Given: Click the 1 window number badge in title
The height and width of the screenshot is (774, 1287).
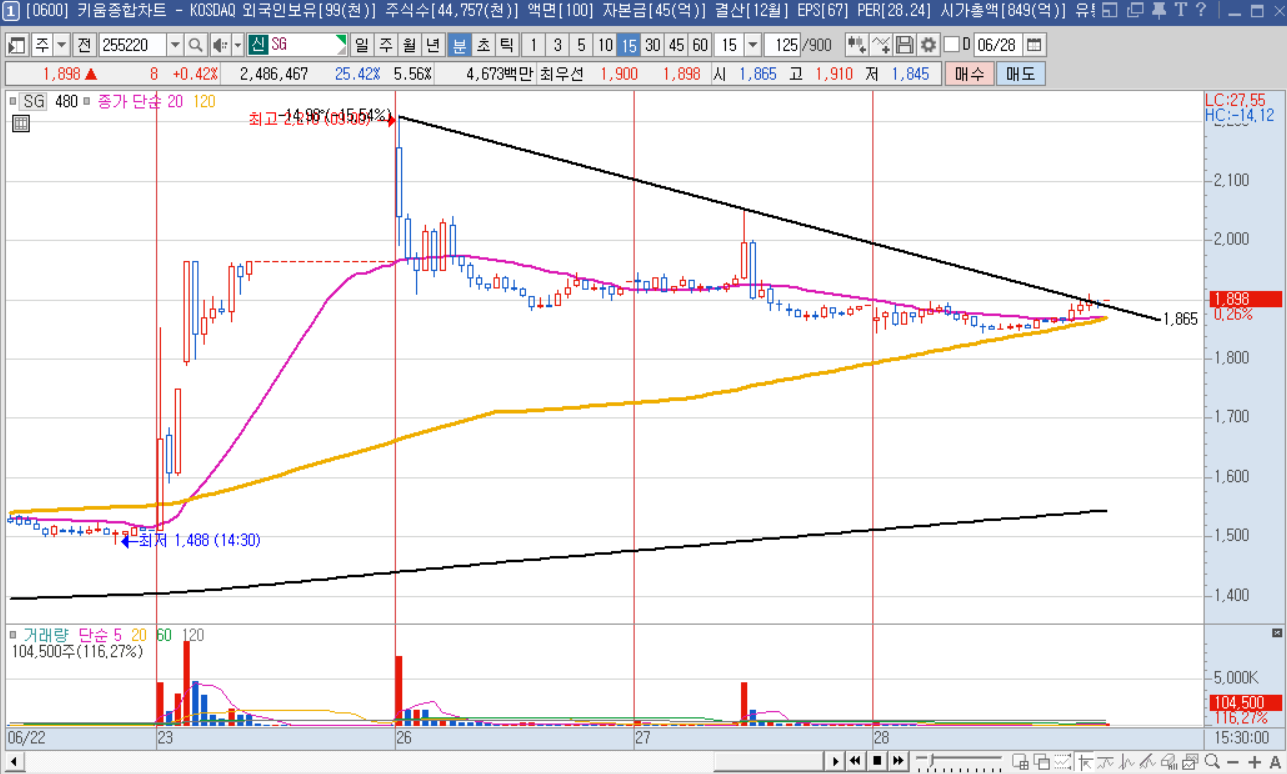Looking at the screenshot, I should click(9, 11).
